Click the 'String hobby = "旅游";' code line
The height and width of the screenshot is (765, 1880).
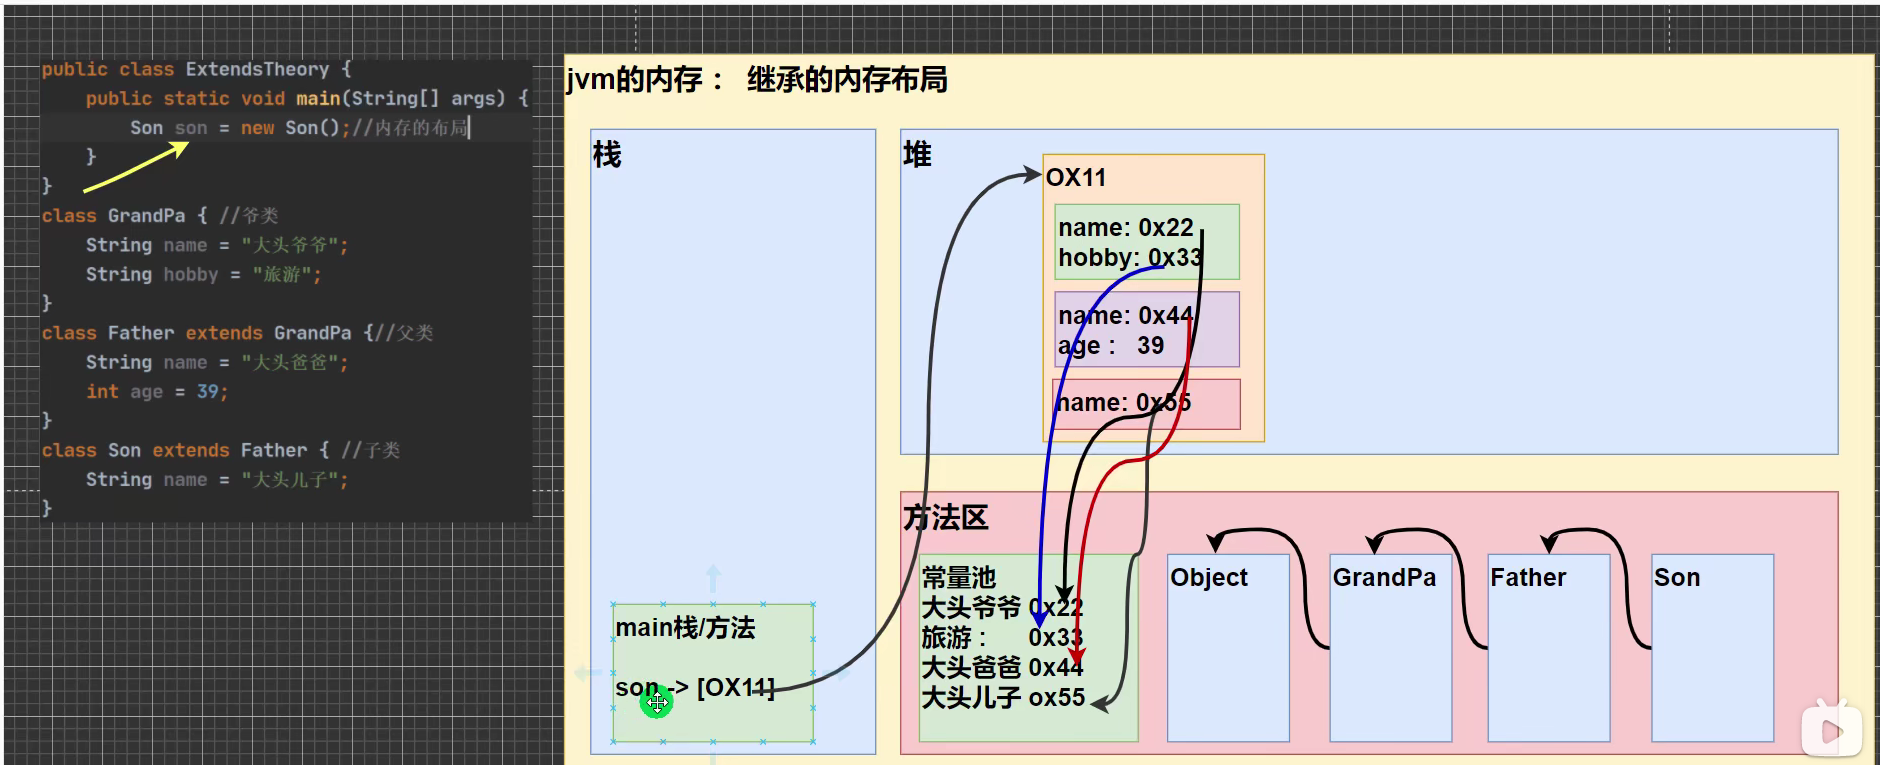(x=204, y=274)
